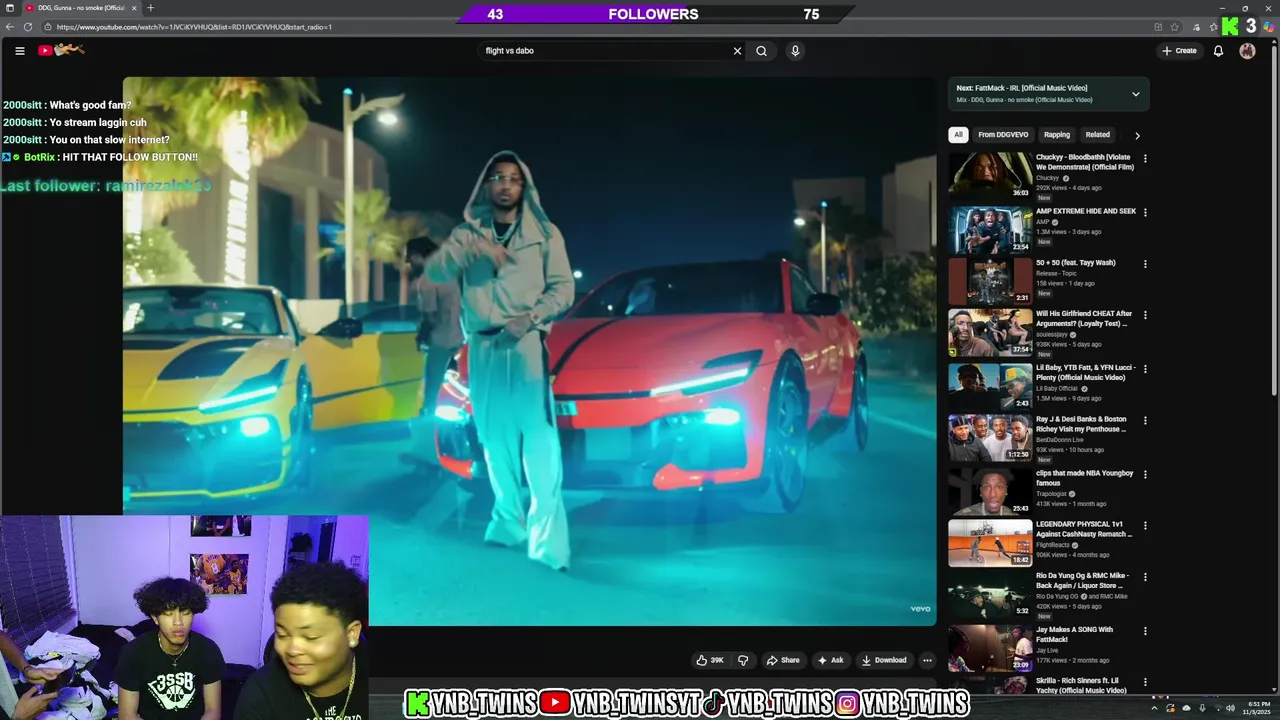The image size is (1280, 720).
Task: Open options menu for '50 + 50' video
Action: 1145,264
